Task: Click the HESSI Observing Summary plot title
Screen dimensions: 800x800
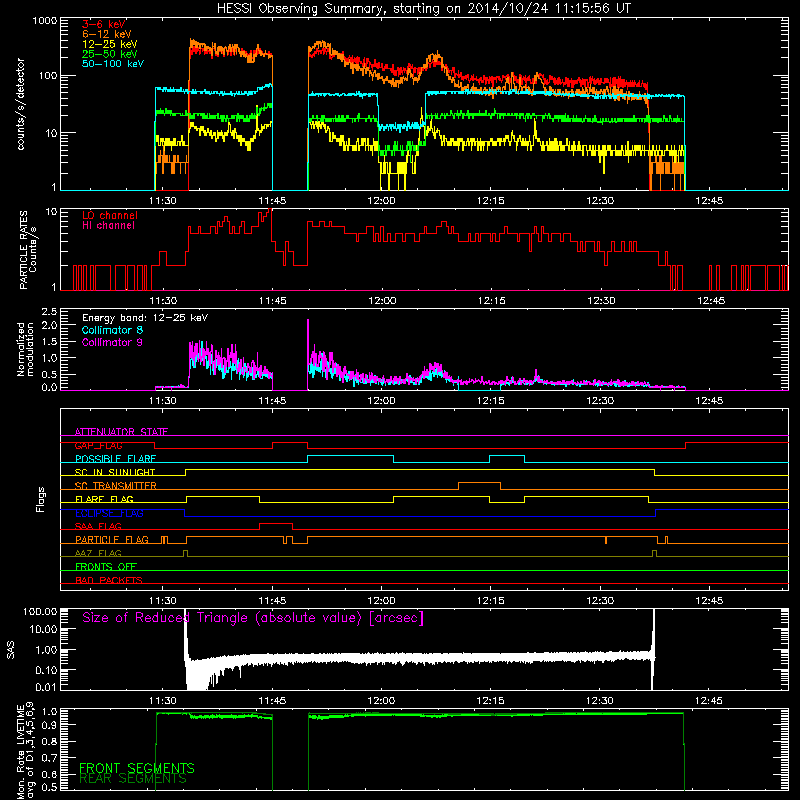Action: click(x=423, y=9)
